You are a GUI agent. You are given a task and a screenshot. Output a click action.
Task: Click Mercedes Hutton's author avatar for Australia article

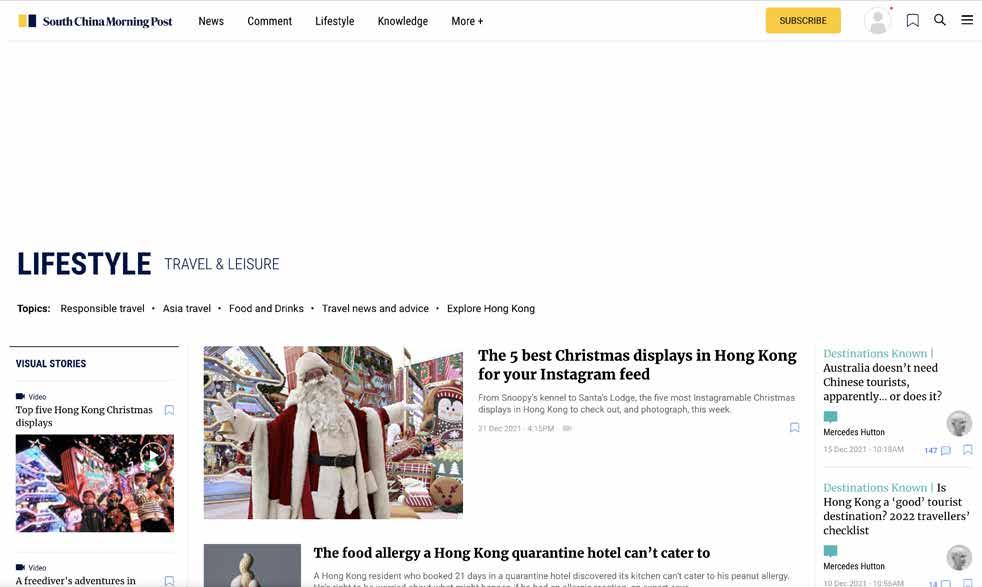coord(959,423)
